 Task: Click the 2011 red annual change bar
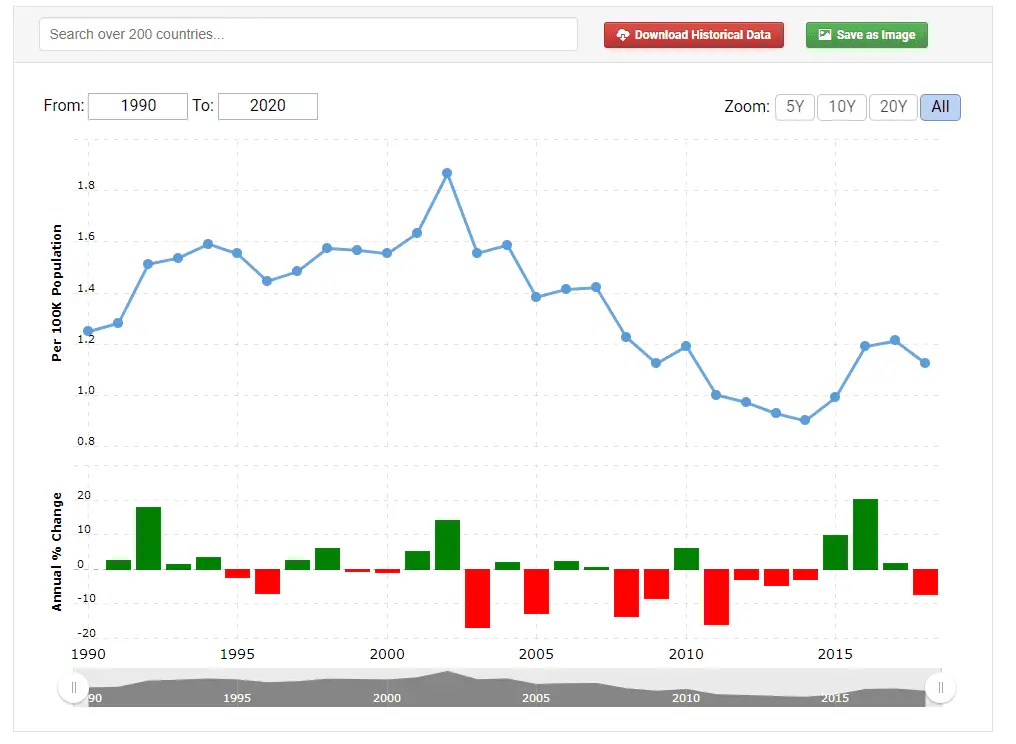tap(716, 596)
